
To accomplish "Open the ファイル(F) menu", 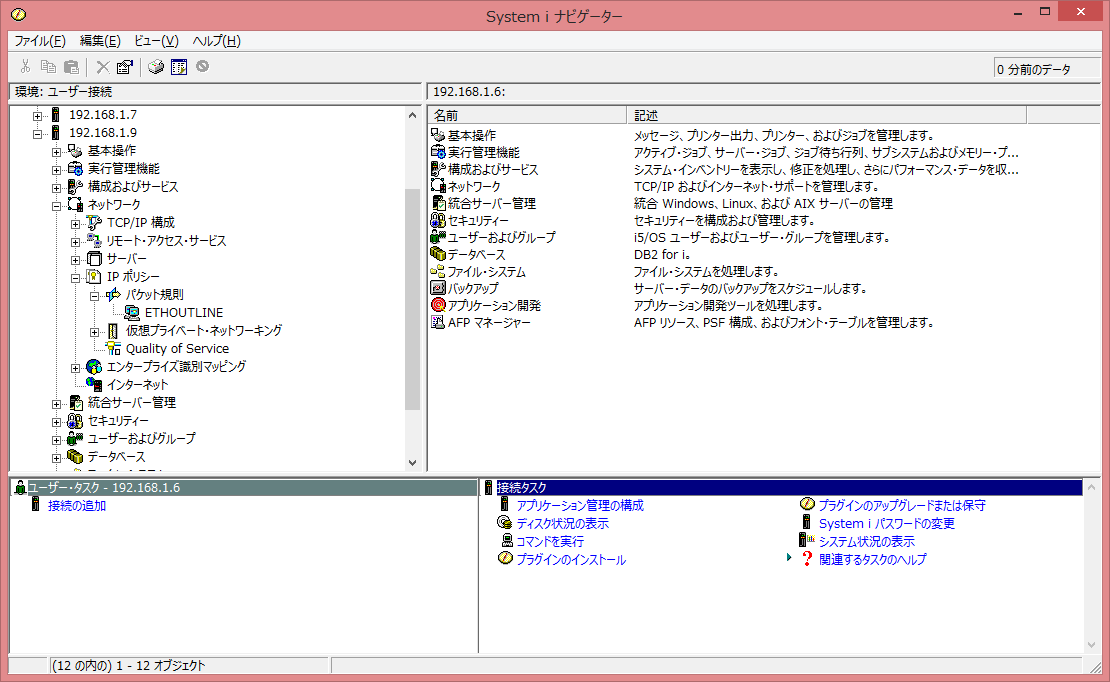I will [x=39, y=41].
